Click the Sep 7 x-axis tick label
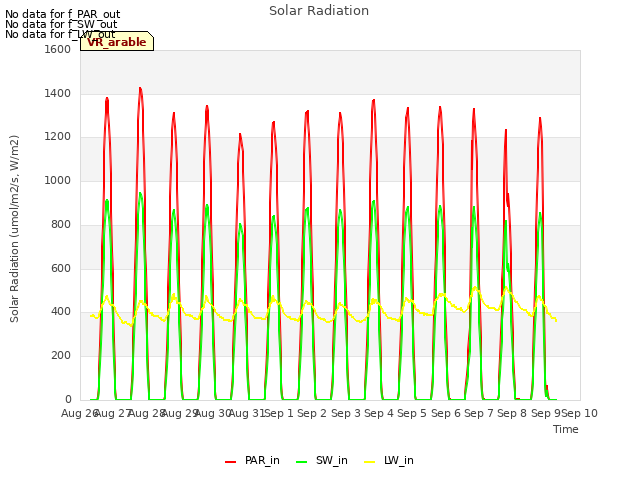Screen dimensions: 640x480 click(479, 413)
